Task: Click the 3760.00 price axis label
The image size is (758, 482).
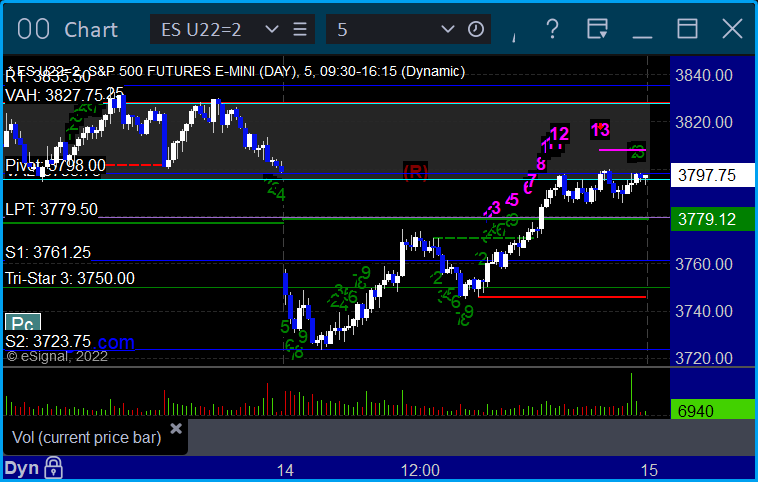Action: coord(704,264)
